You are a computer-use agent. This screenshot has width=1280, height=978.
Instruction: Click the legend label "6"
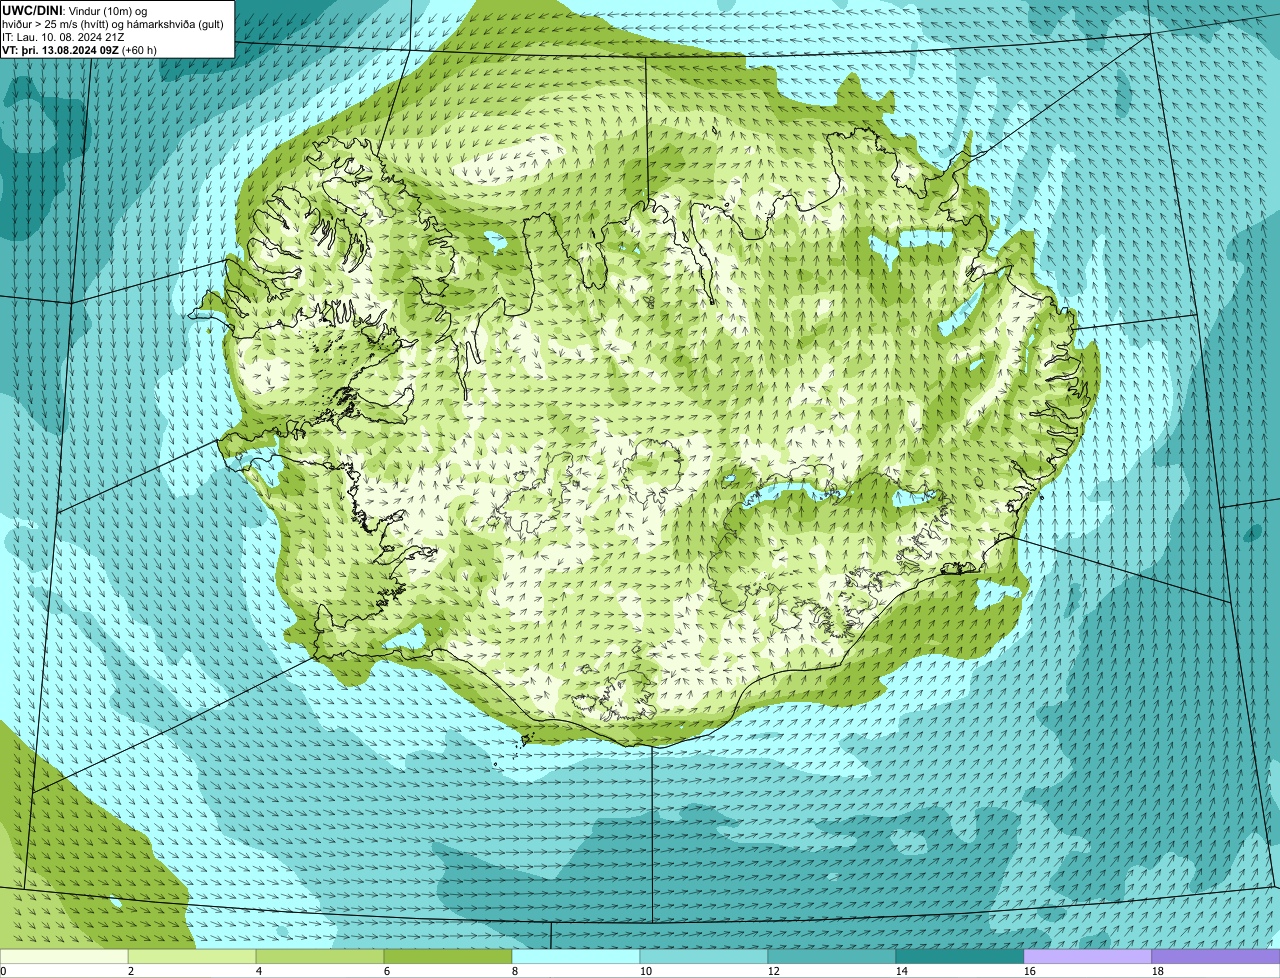[387, 971]
